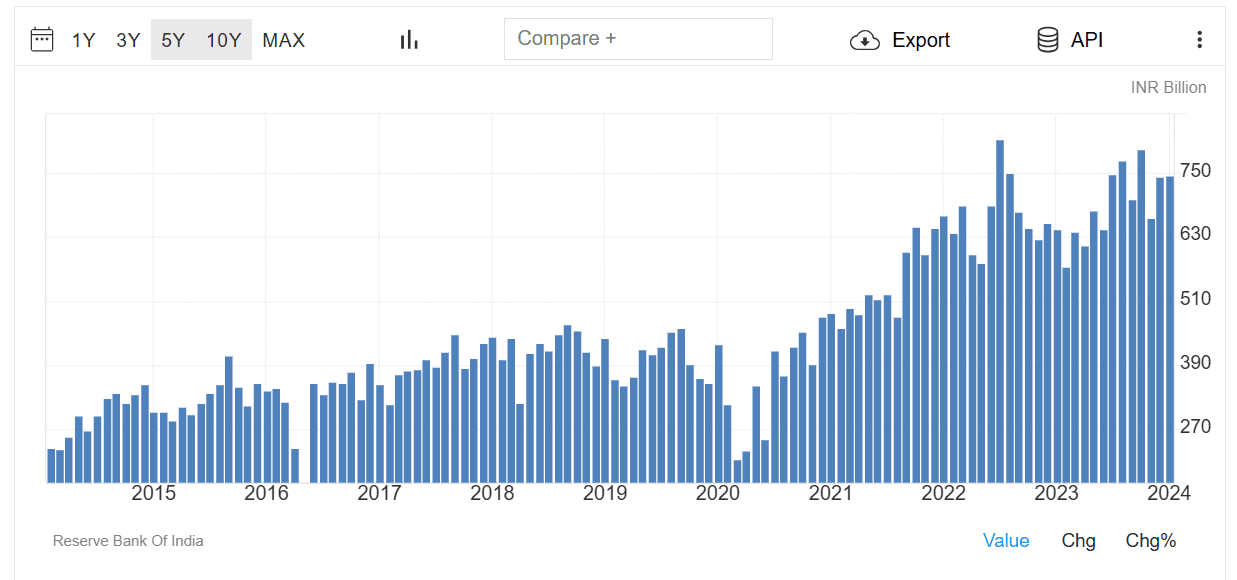
Task: Open the bar chart type selector
Action: [x=409, y=40]
